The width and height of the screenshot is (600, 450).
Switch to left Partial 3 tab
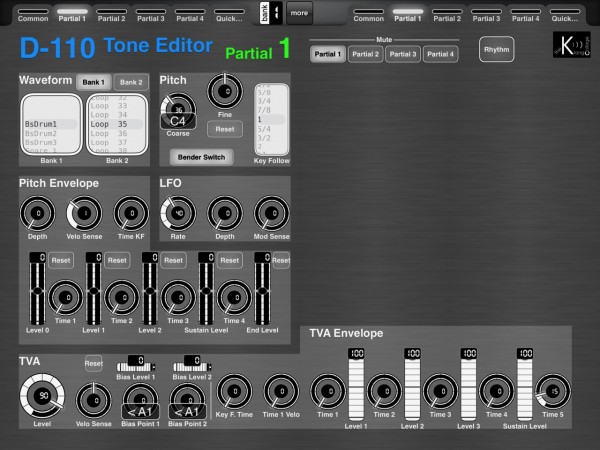tap(151, 15)
